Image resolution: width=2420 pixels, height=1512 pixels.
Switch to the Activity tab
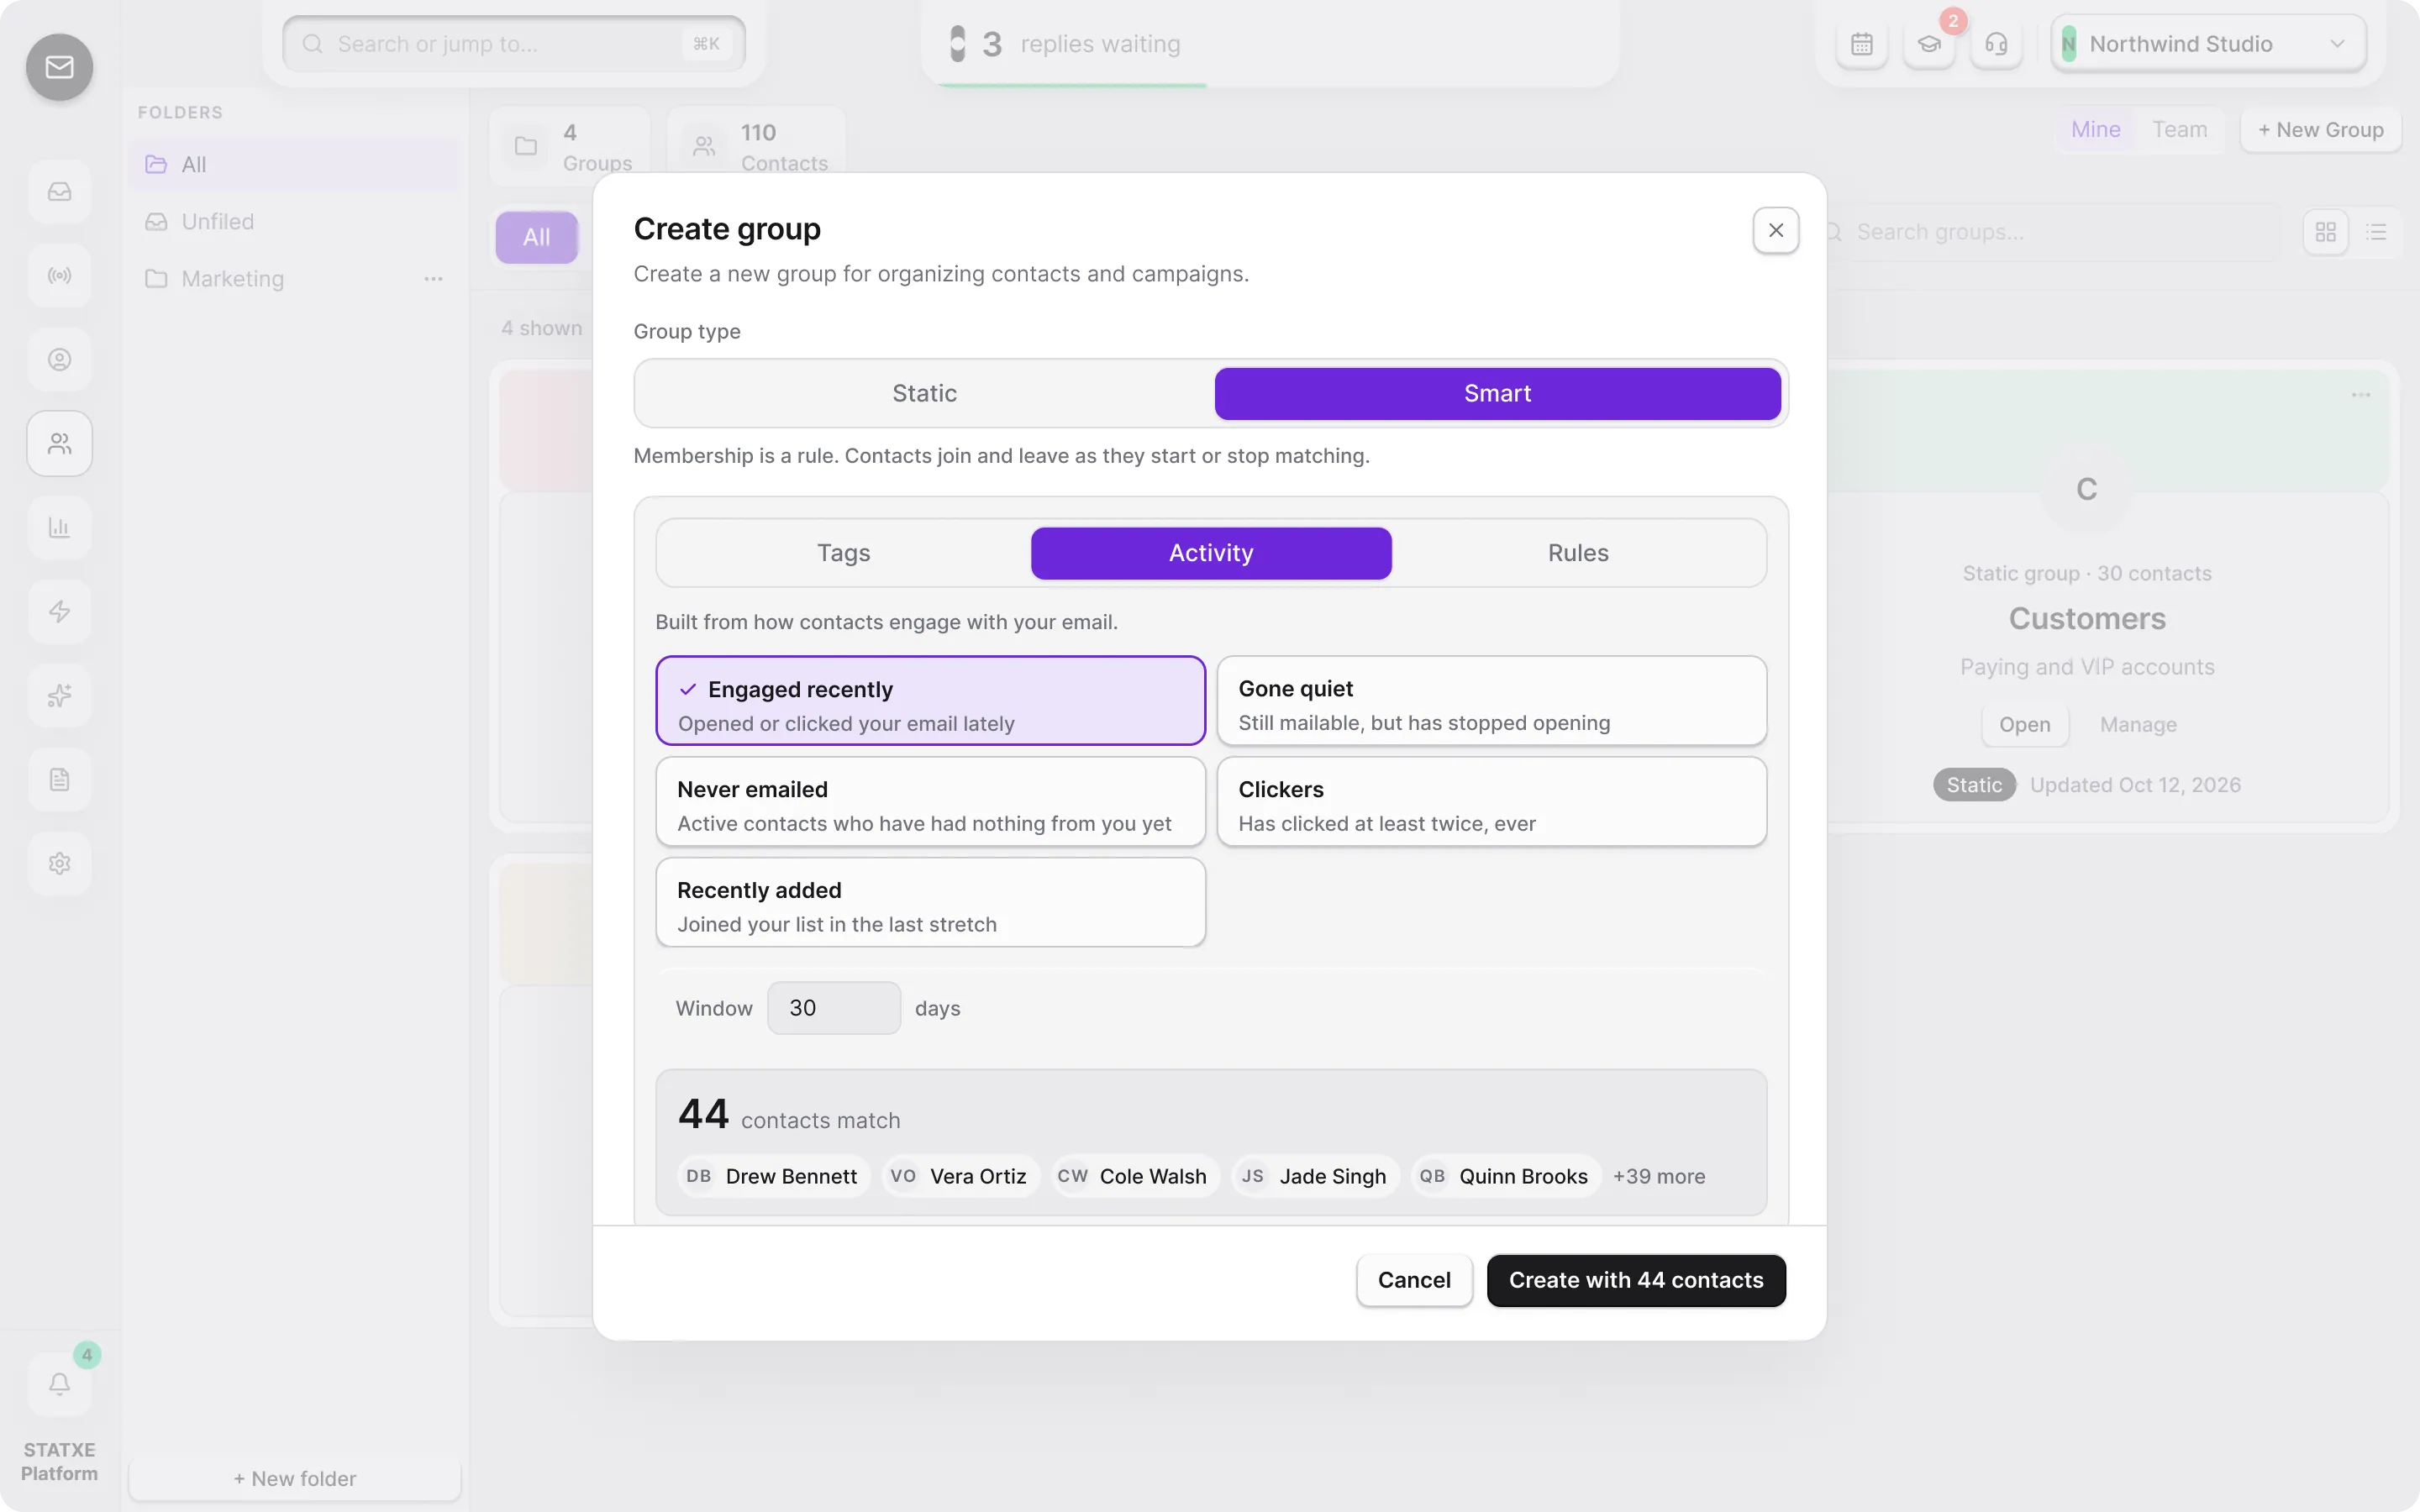(x=1211, y=553)
